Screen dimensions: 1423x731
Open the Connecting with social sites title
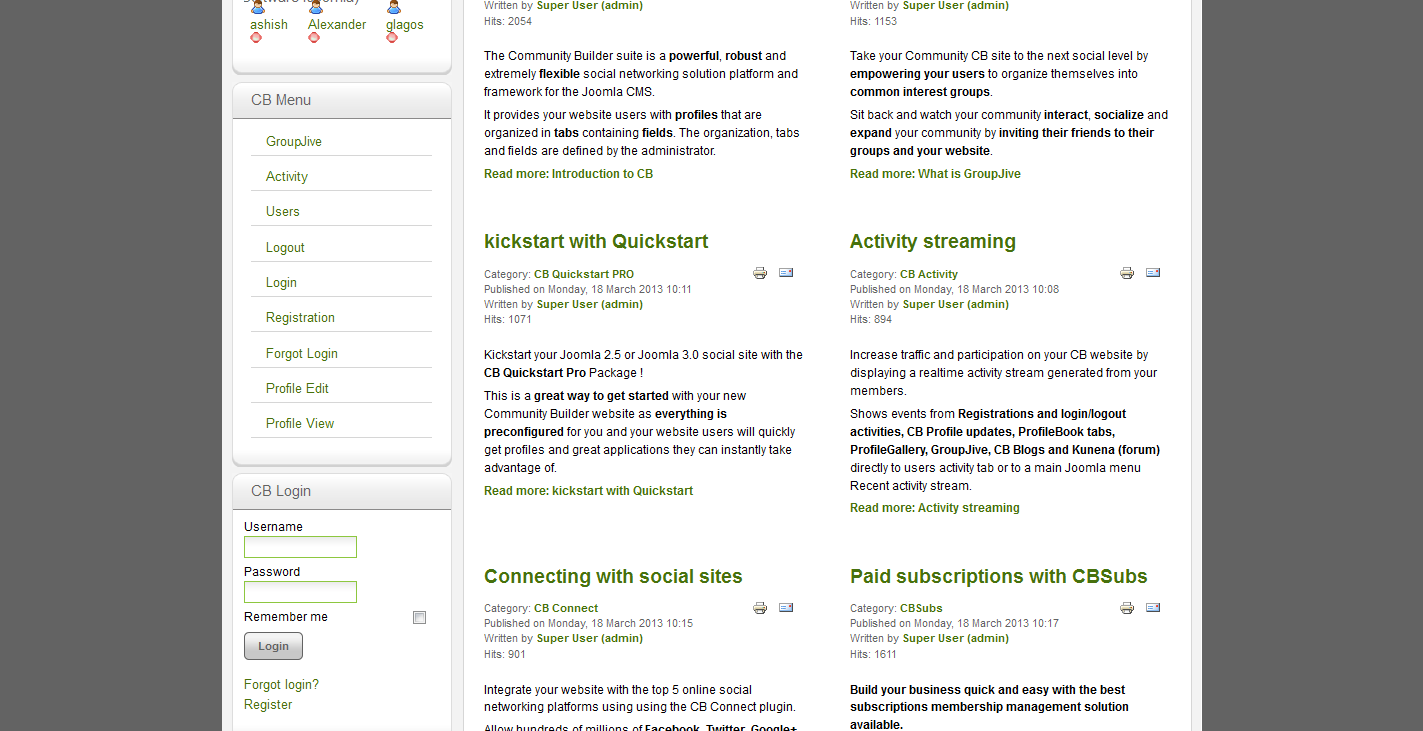coord(613,576)
